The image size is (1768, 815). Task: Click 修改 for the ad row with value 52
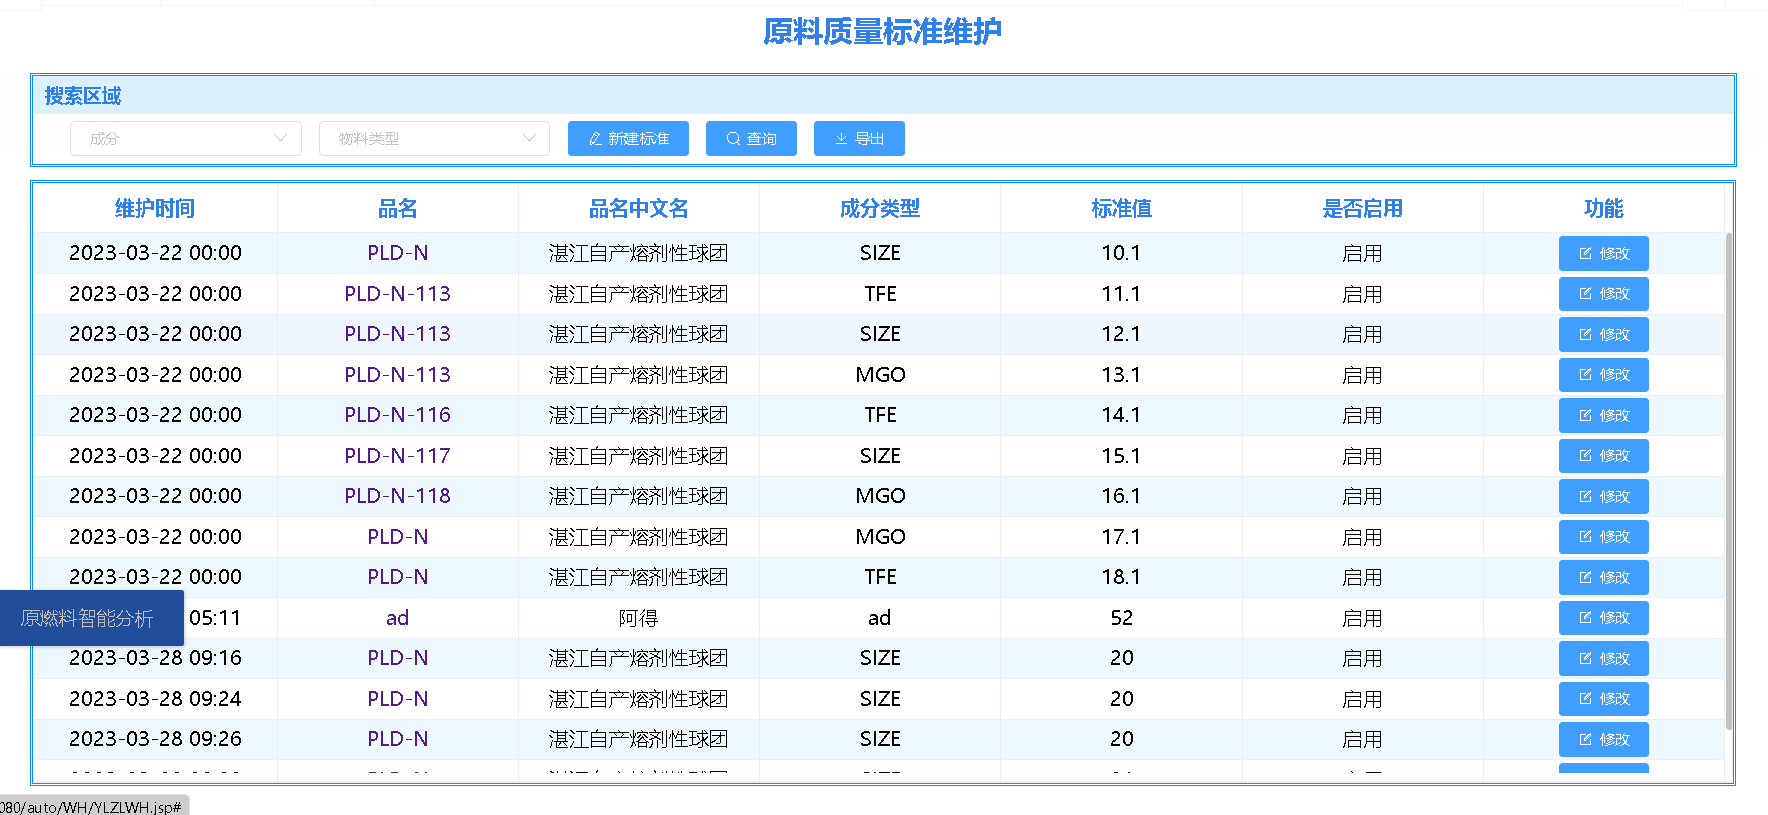[x=1603, y=618]
